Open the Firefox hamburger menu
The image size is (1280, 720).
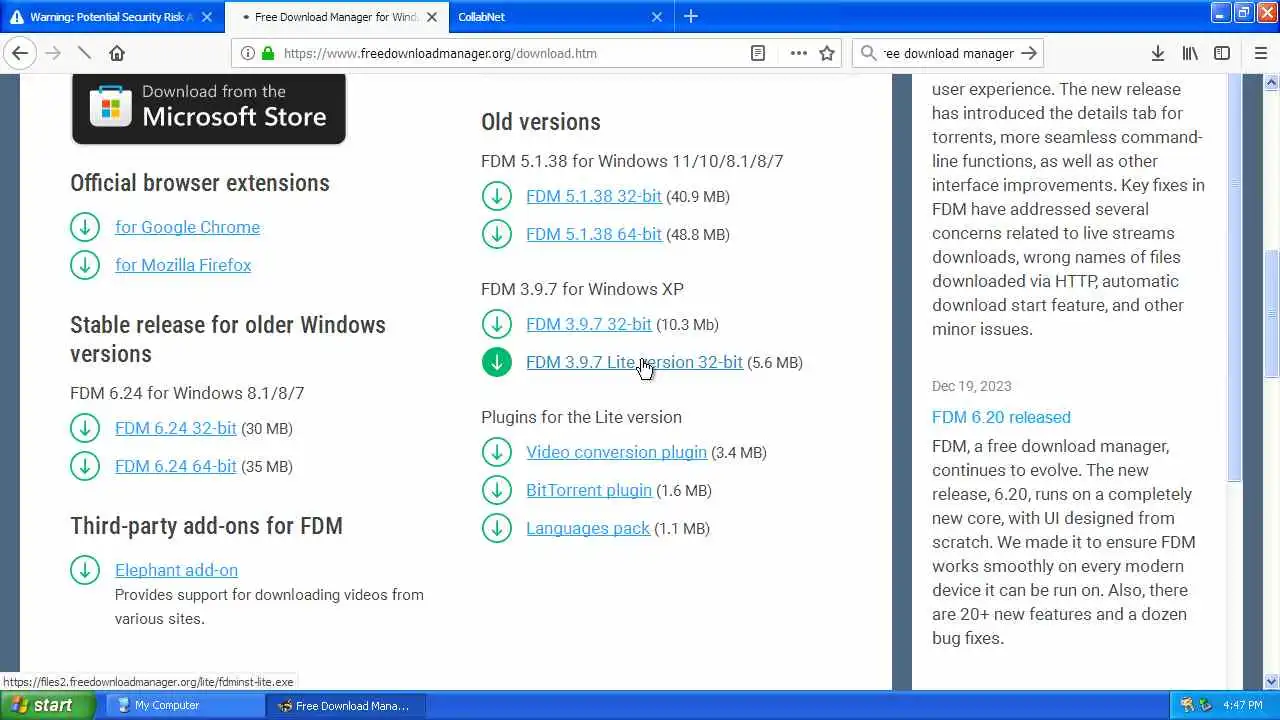click(1260, 53)
